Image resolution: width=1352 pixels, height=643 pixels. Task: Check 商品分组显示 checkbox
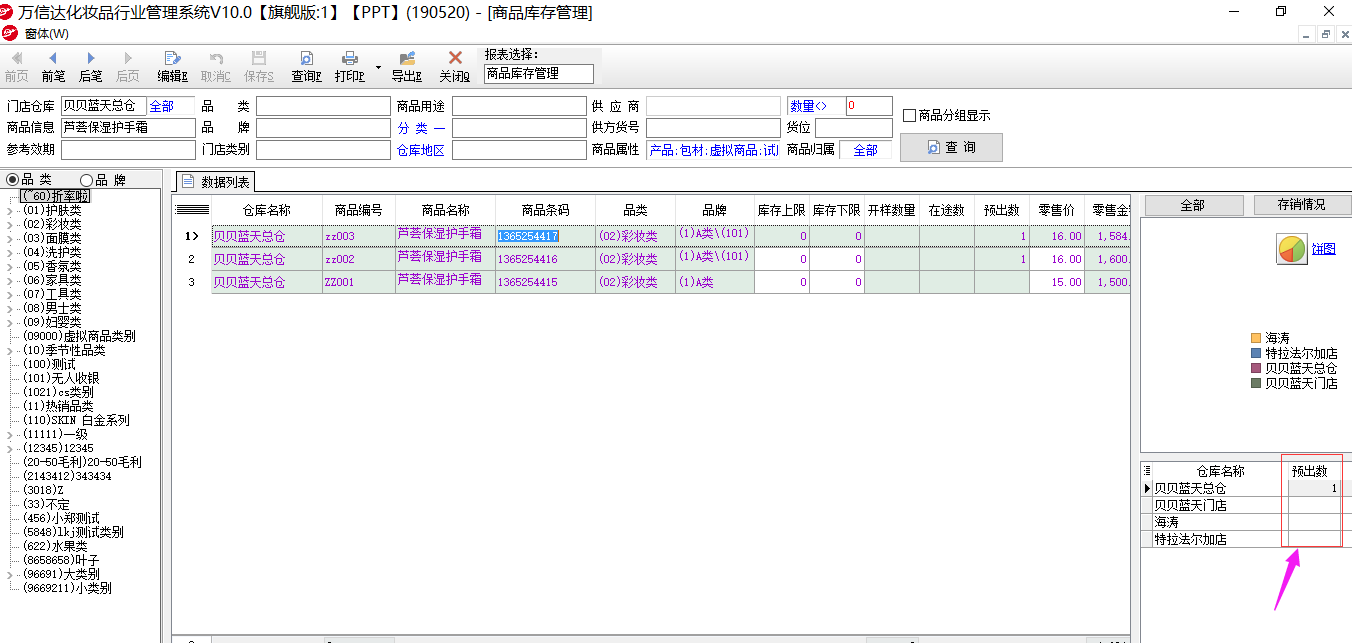[x=909, y=115]
